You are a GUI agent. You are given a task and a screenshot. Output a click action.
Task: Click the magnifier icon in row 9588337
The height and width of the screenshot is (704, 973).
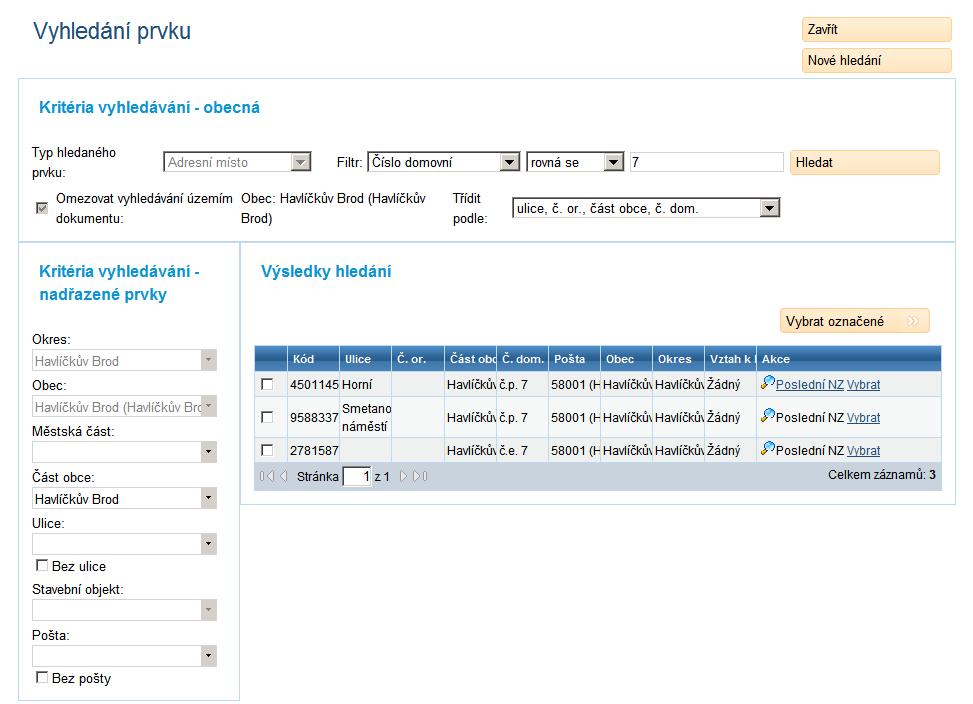(768, 416)
